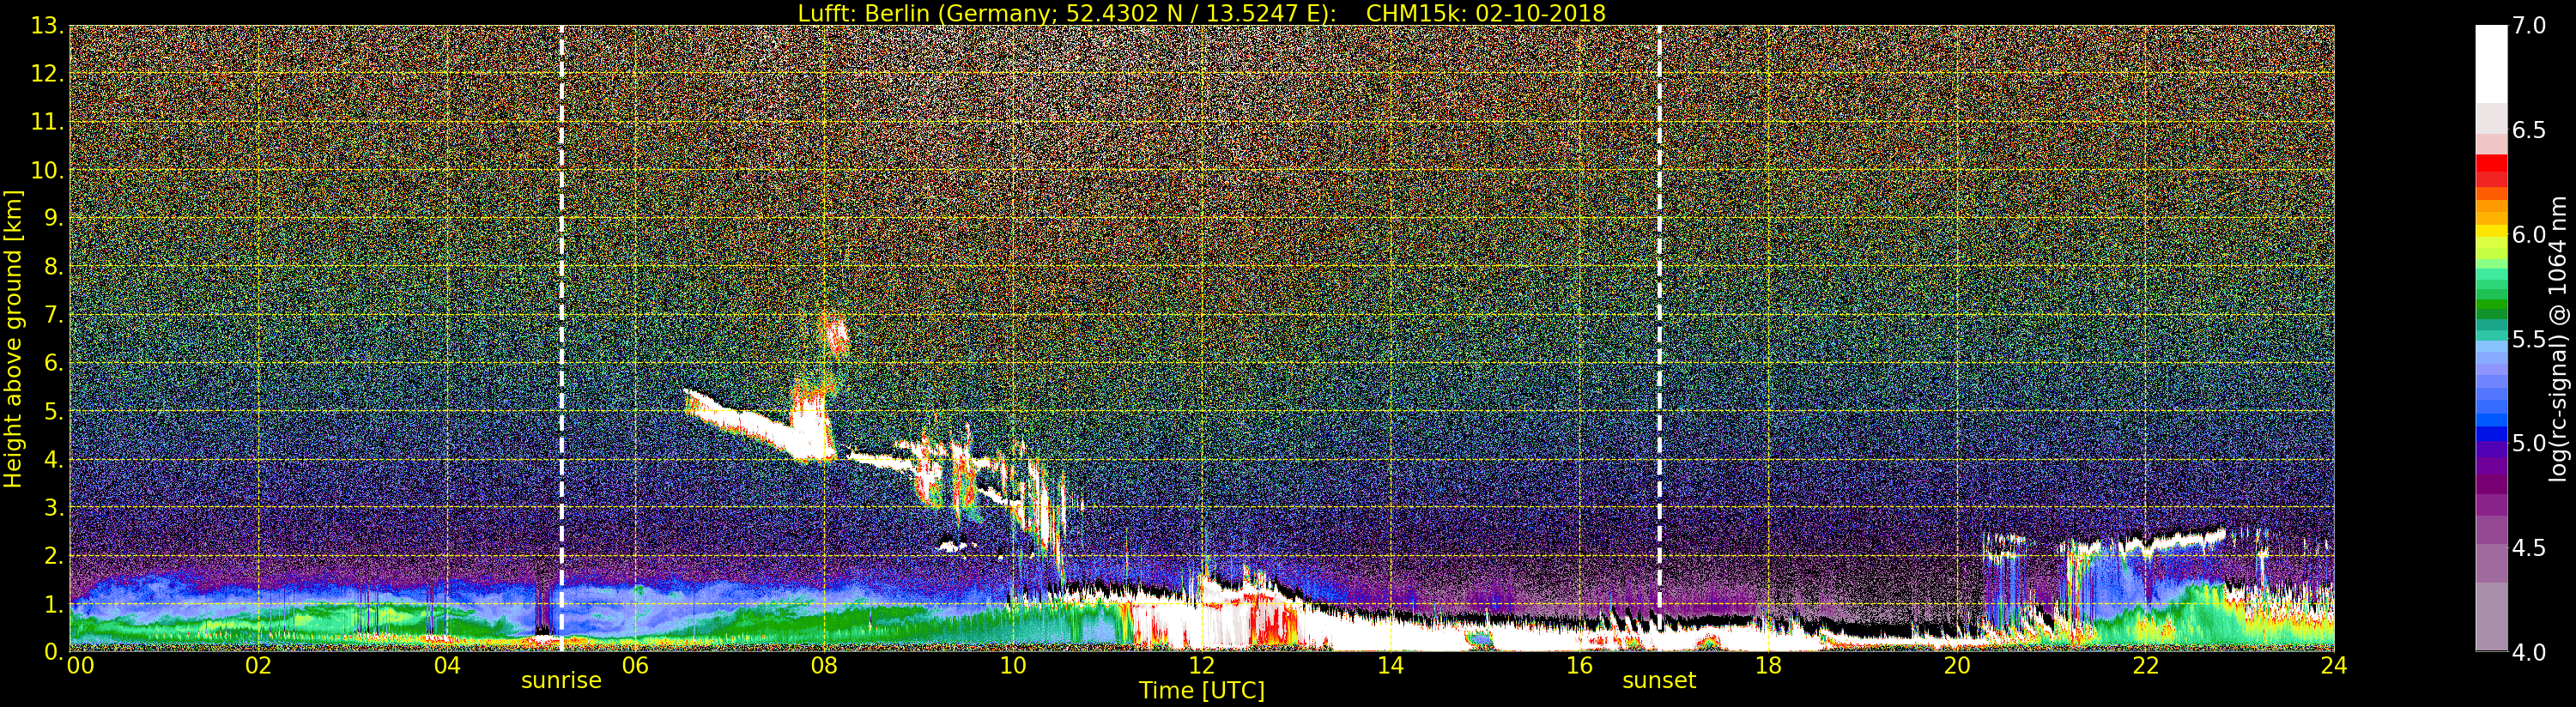
Task: Click the '6.' height axis tick label
Action: point(54,363)
